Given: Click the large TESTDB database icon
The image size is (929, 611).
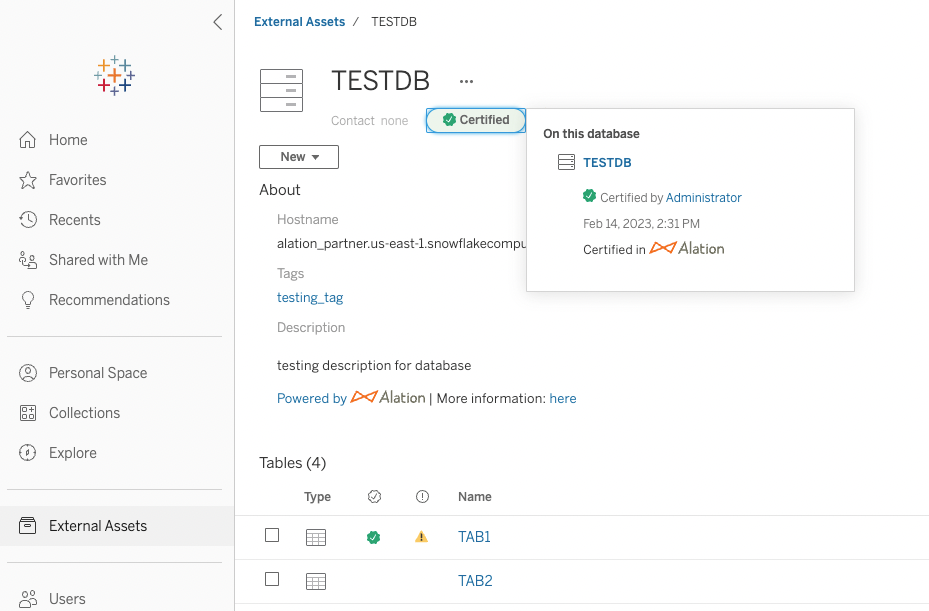Looking at the screenshot, I should (x=281, y=91).
